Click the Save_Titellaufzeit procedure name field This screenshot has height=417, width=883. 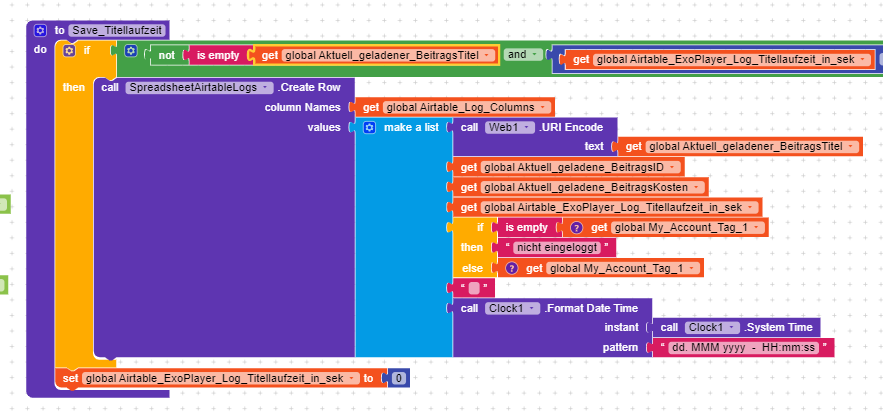point(116,31)
